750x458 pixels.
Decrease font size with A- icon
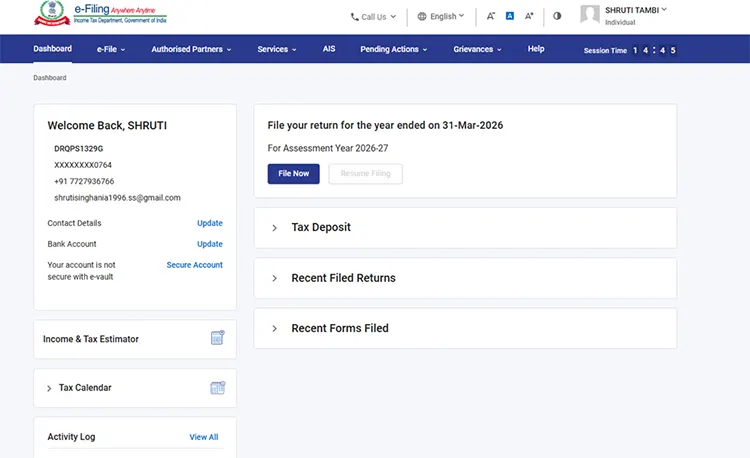point(491,16)
